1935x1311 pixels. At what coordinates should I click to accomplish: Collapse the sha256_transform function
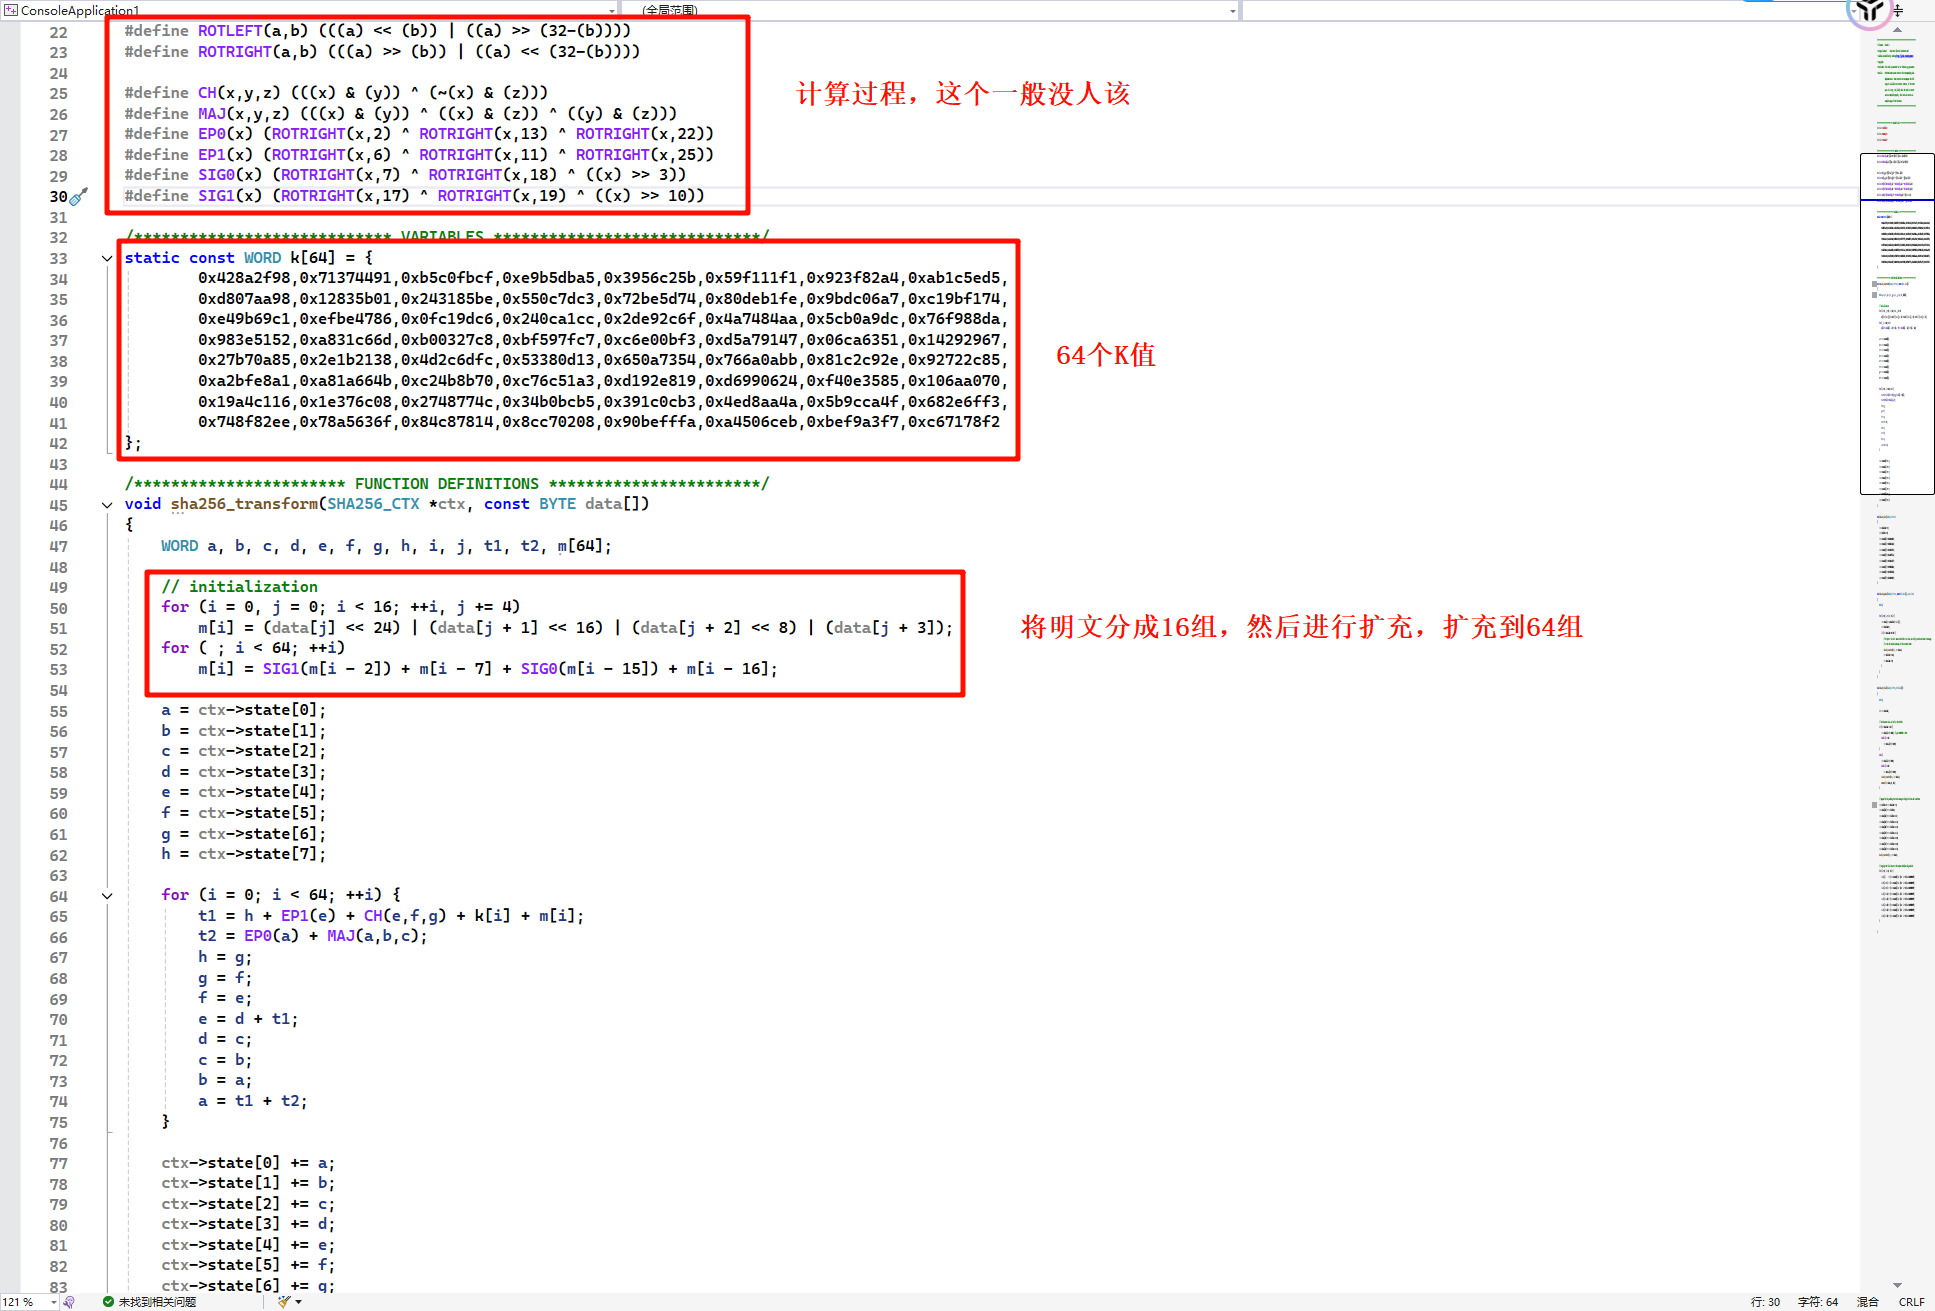[107, 505]
